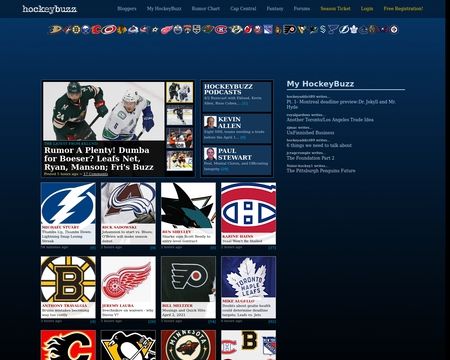Go to the hockeybuzz home logo
The height and width of the screenshot is (360, 450).
coord(49,9)
